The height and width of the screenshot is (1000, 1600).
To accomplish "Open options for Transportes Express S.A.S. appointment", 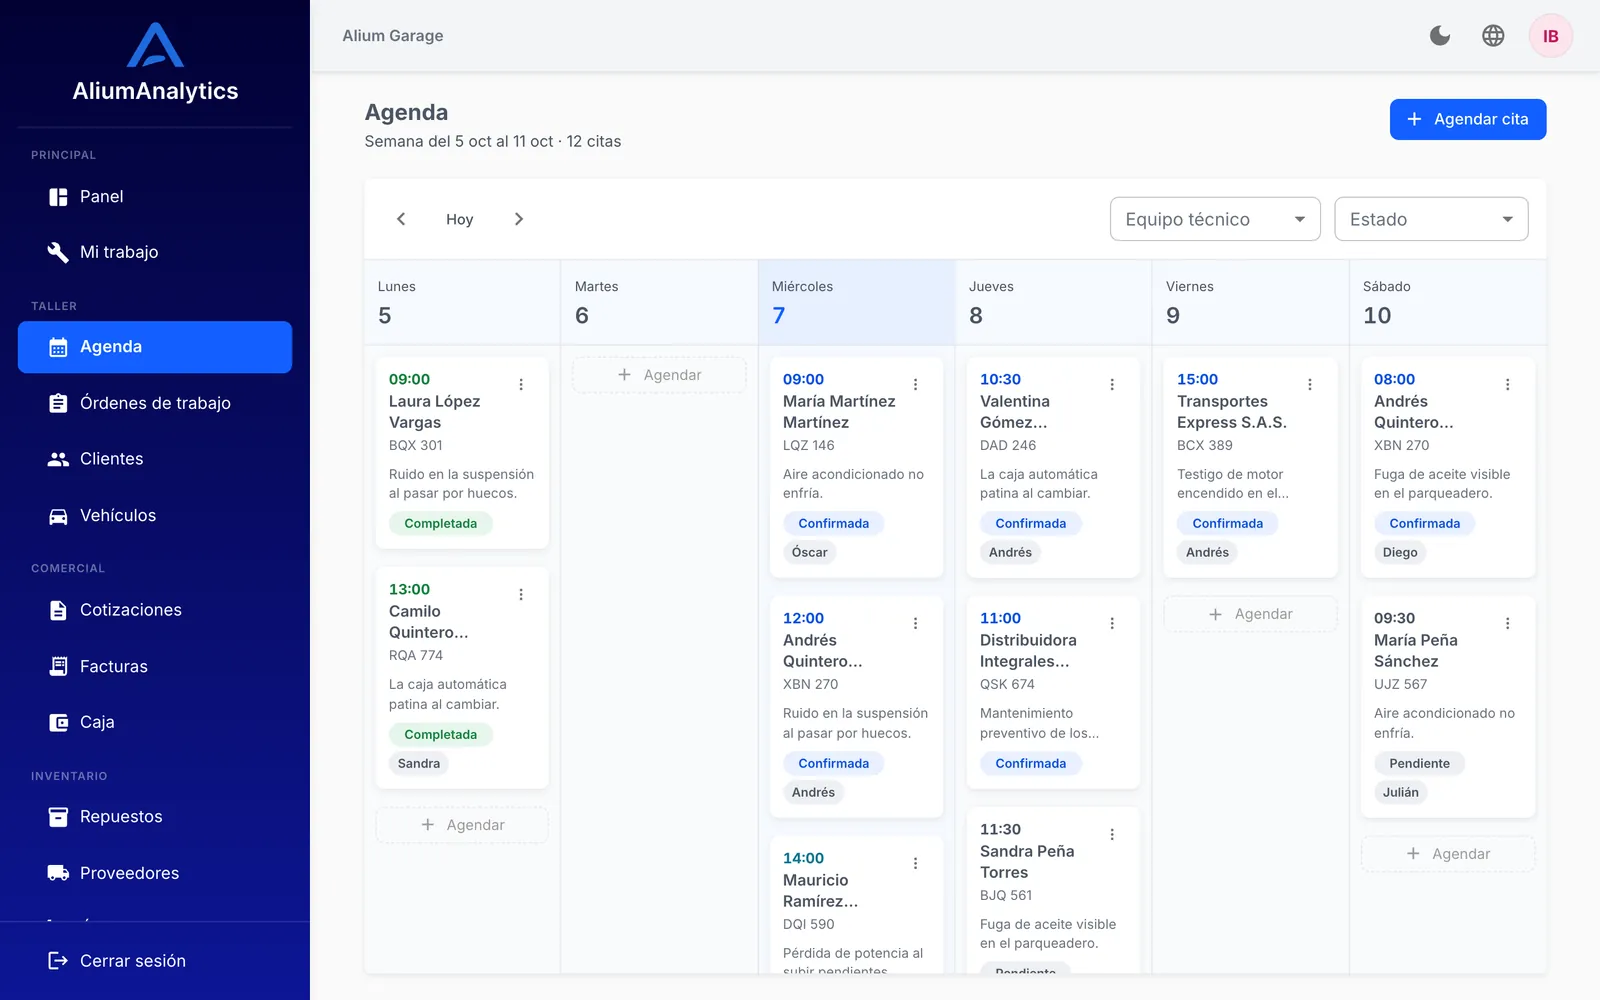I will [1310, 384].
